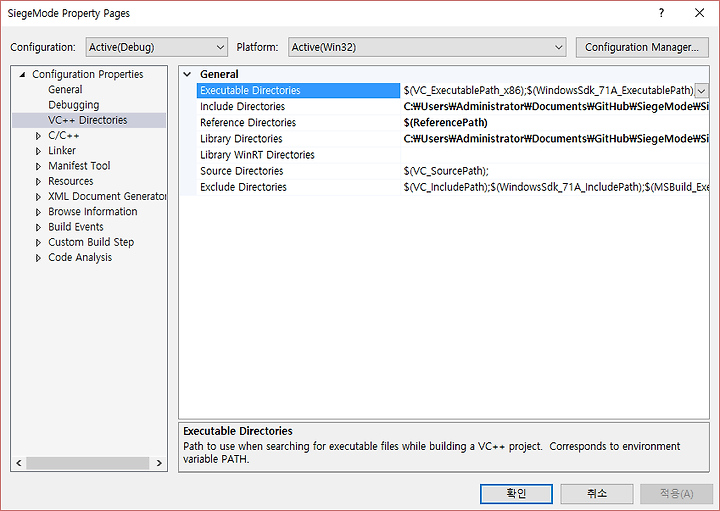
Task: Click the $(ReferencePath) value
Action: click(x=445, y=123)
